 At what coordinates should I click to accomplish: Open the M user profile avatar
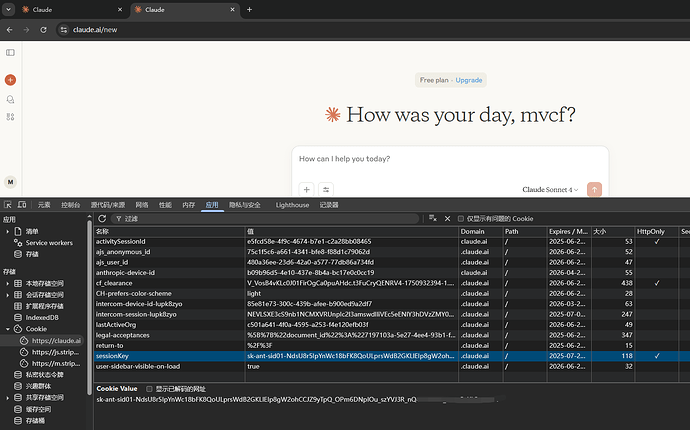(x=11, y=182)
